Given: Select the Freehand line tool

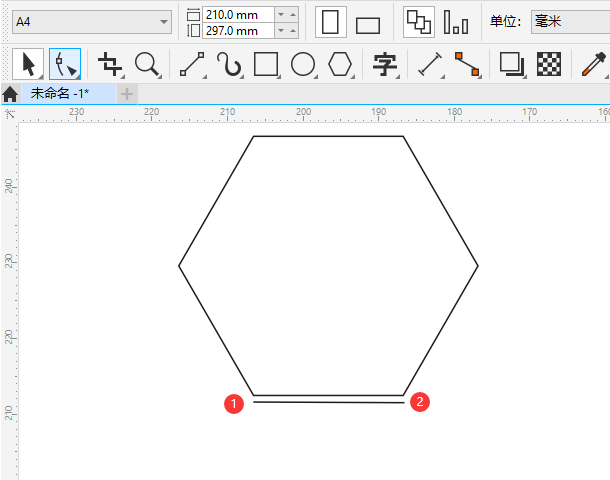Looking at the screenshot, I should (x=191, y=65).
